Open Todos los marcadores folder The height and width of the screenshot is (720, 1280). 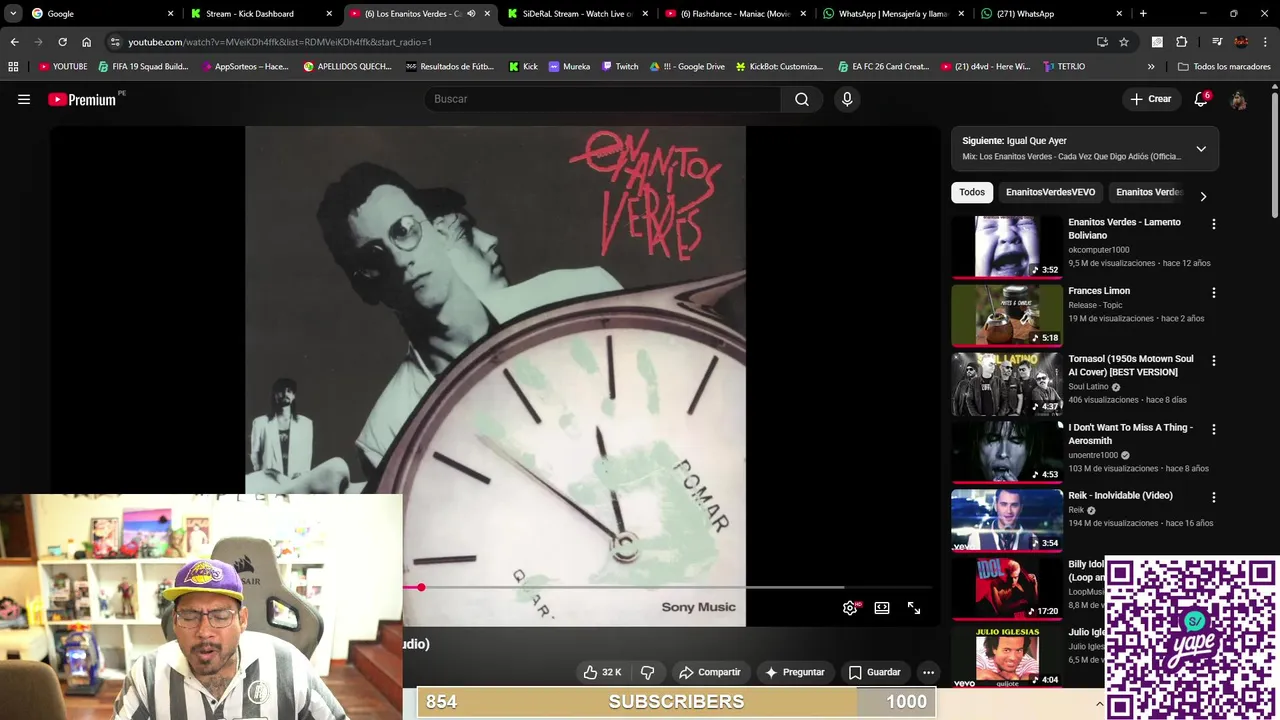tap(1224, 66)
